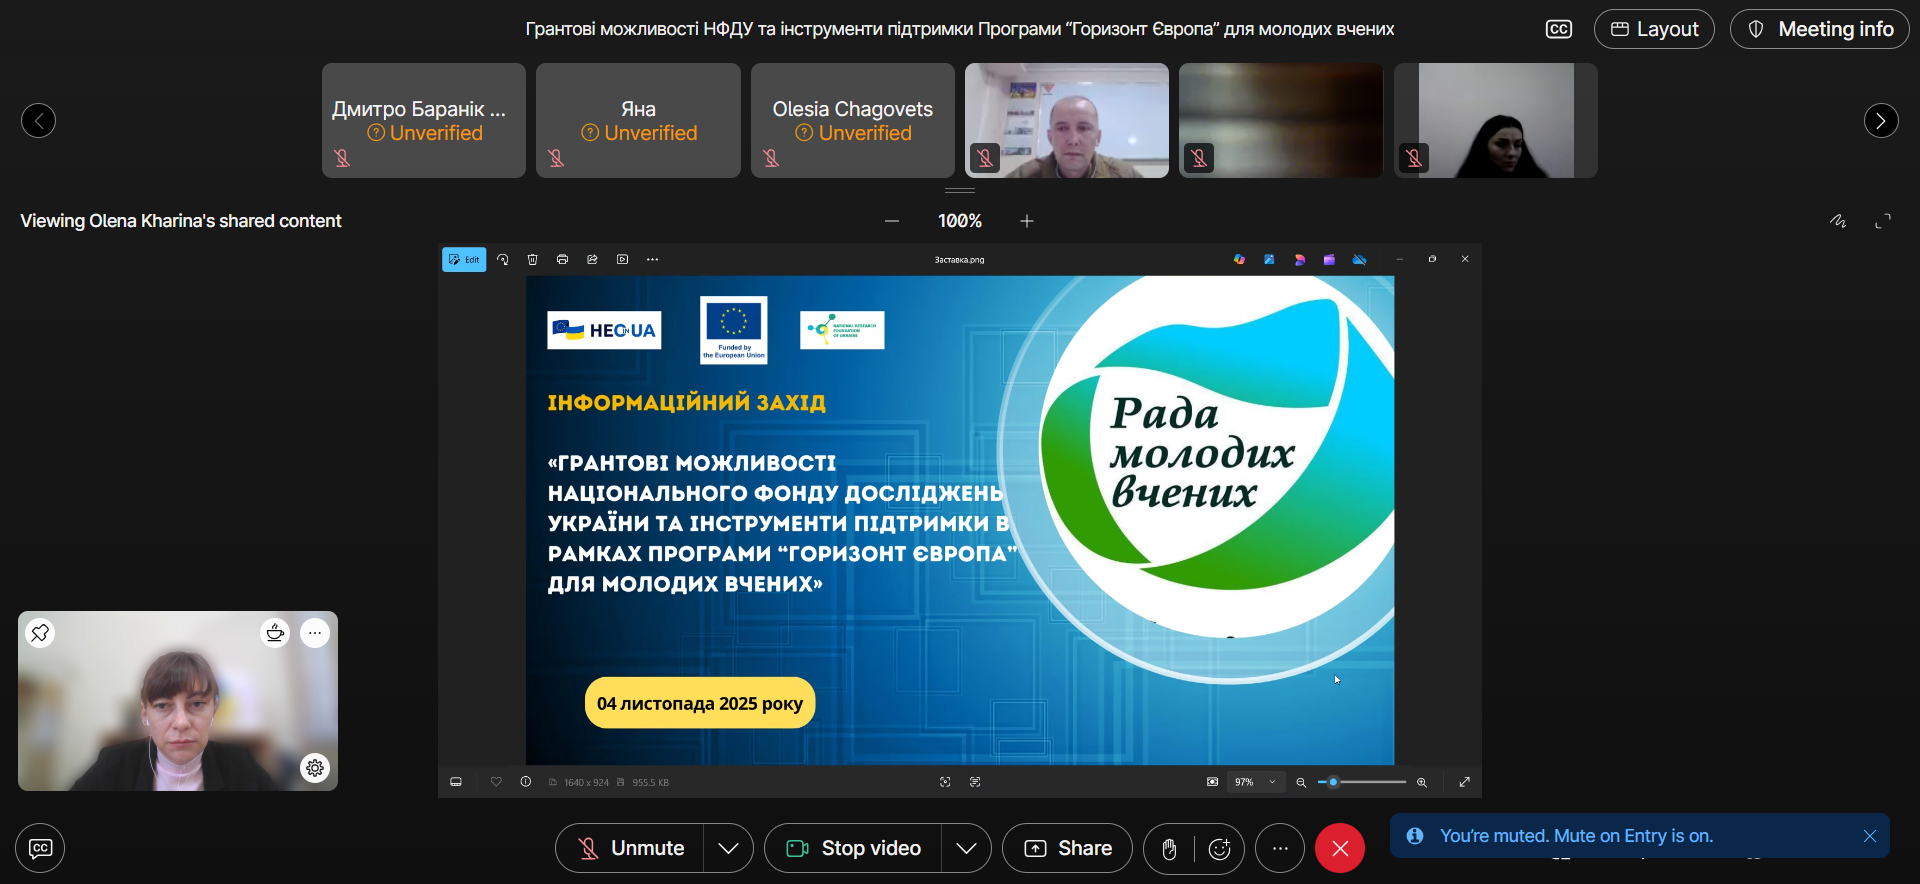The image size is (1920, 884).
Task: Adjust the Photos zoom slider
Action: tap(1362, 782)
